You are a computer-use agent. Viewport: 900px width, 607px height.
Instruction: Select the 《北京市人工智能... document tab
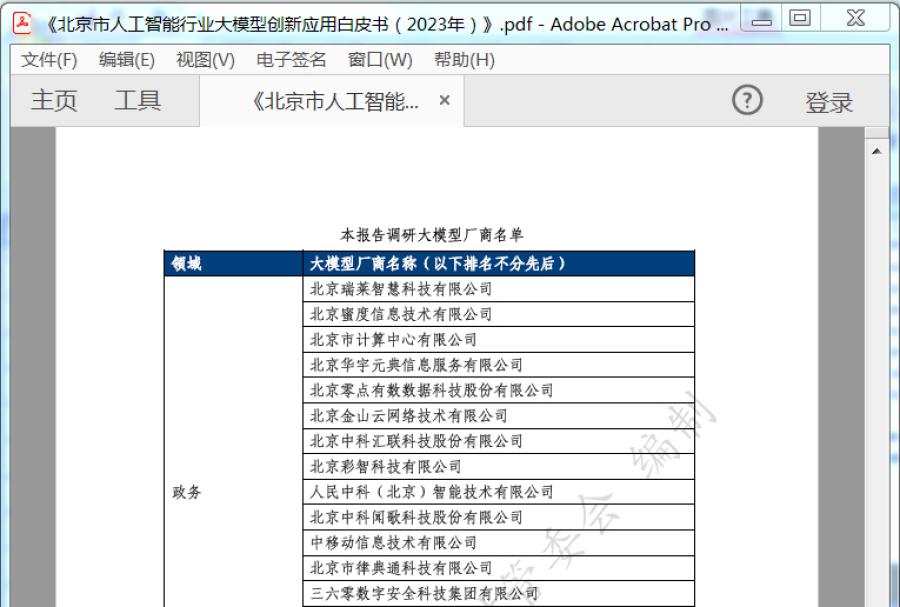click(x=336, y=102)
